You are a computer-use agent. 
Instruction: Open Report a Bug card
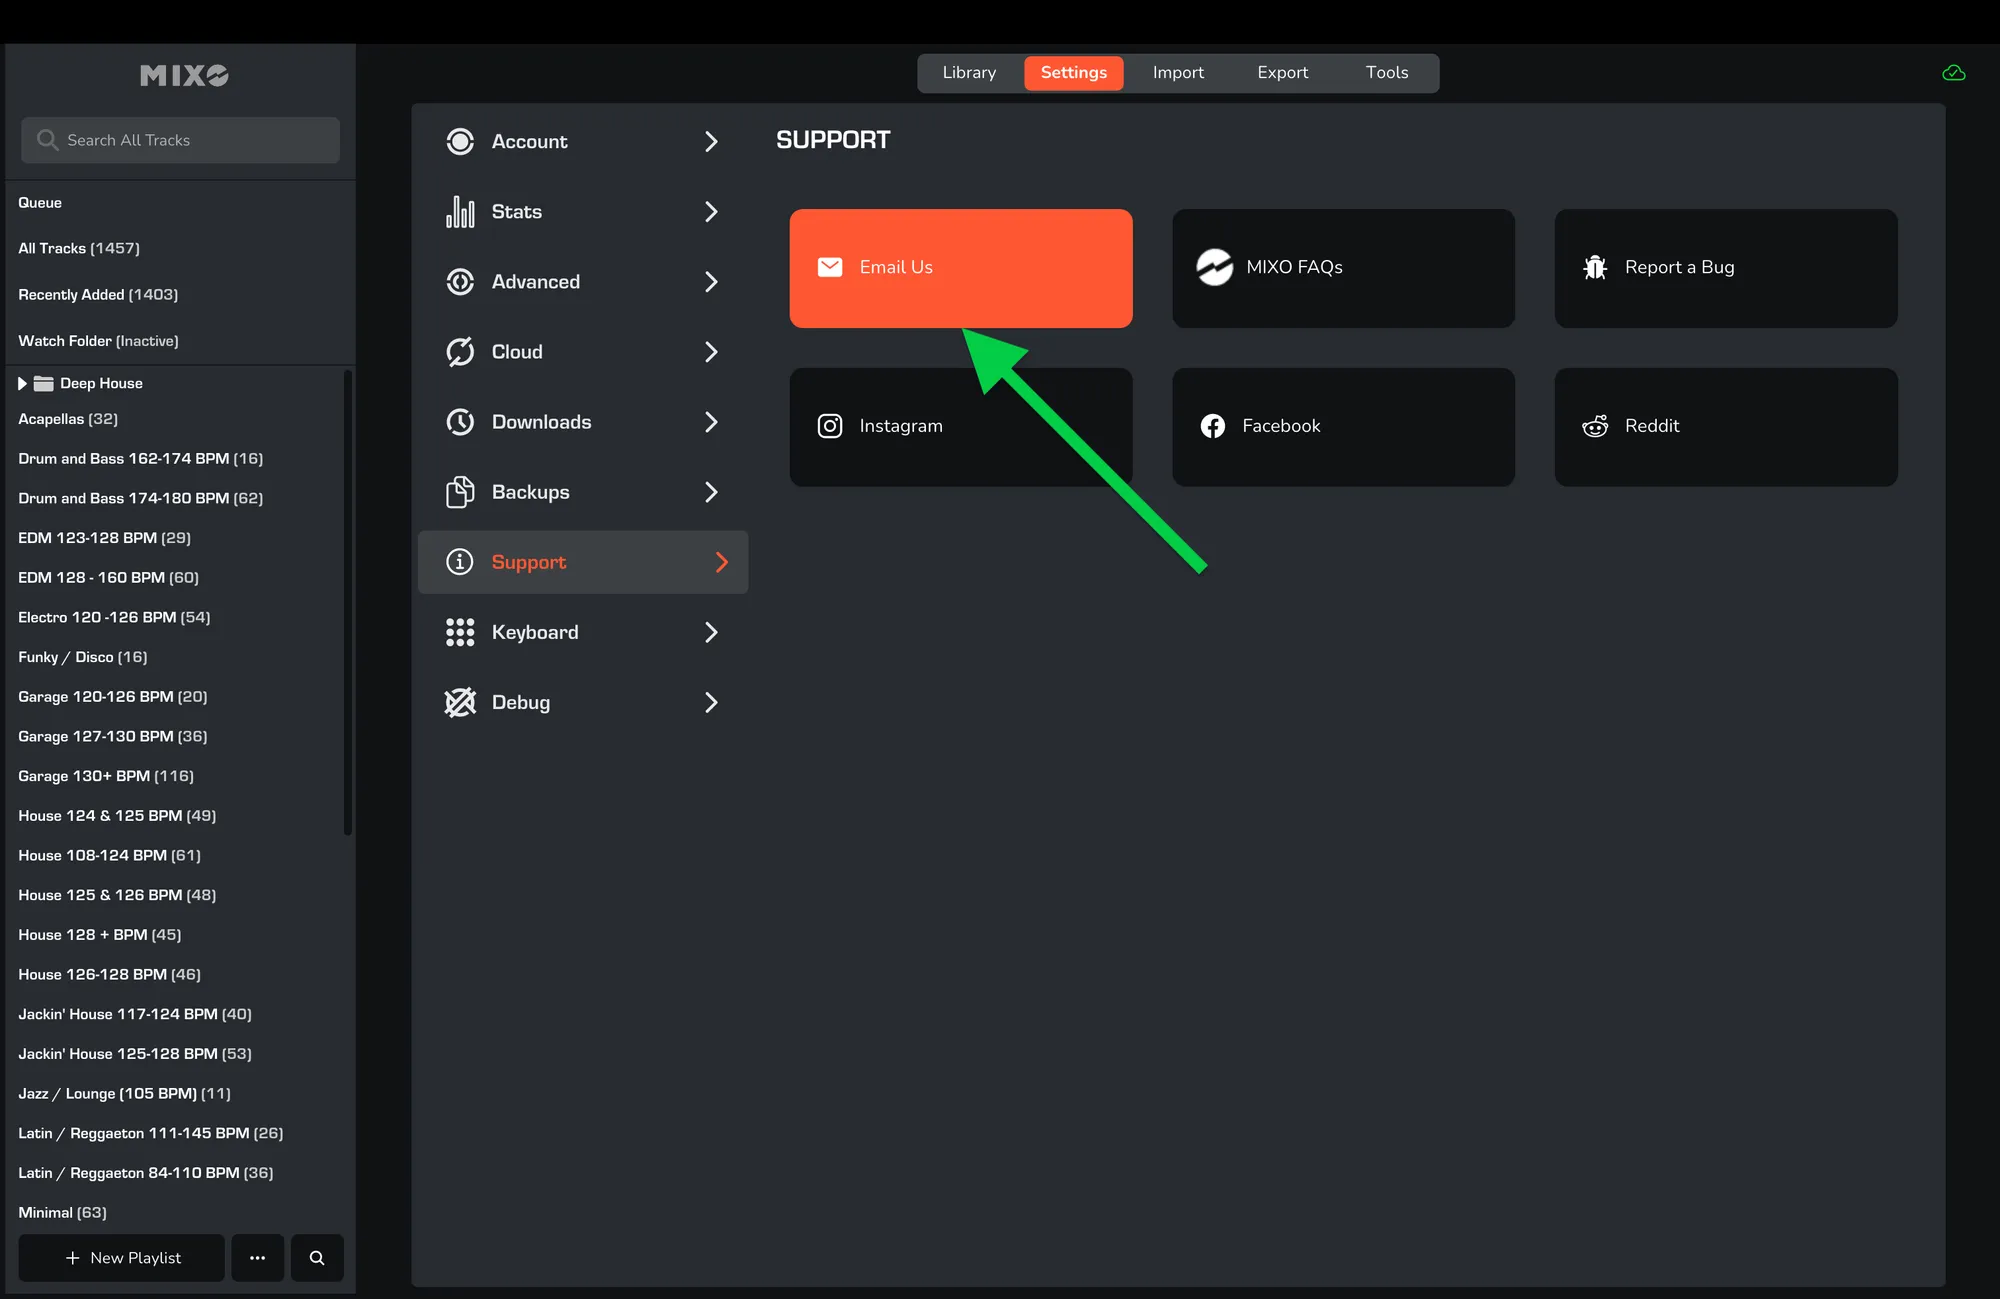pyautogui.click(x=1725, y=268)
